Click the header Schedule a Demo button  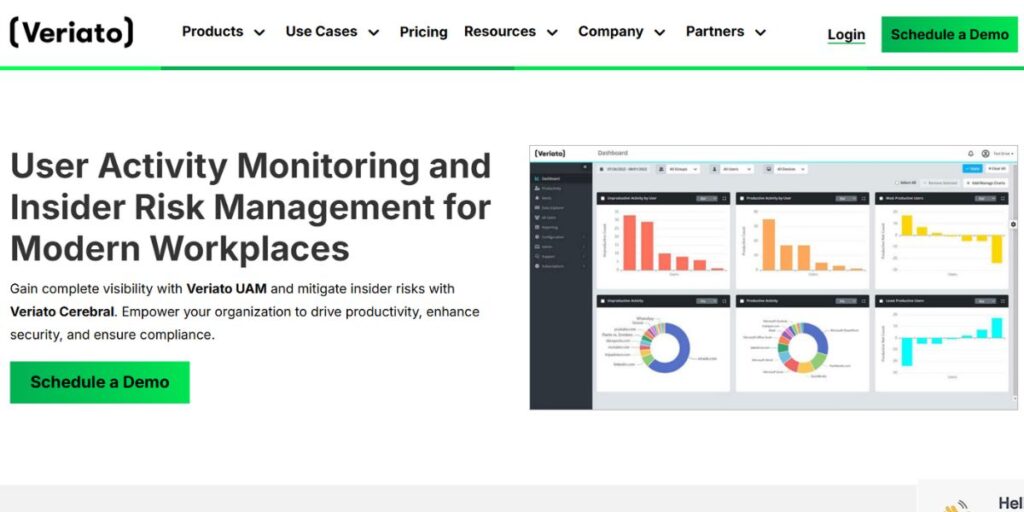click(950, 35)
